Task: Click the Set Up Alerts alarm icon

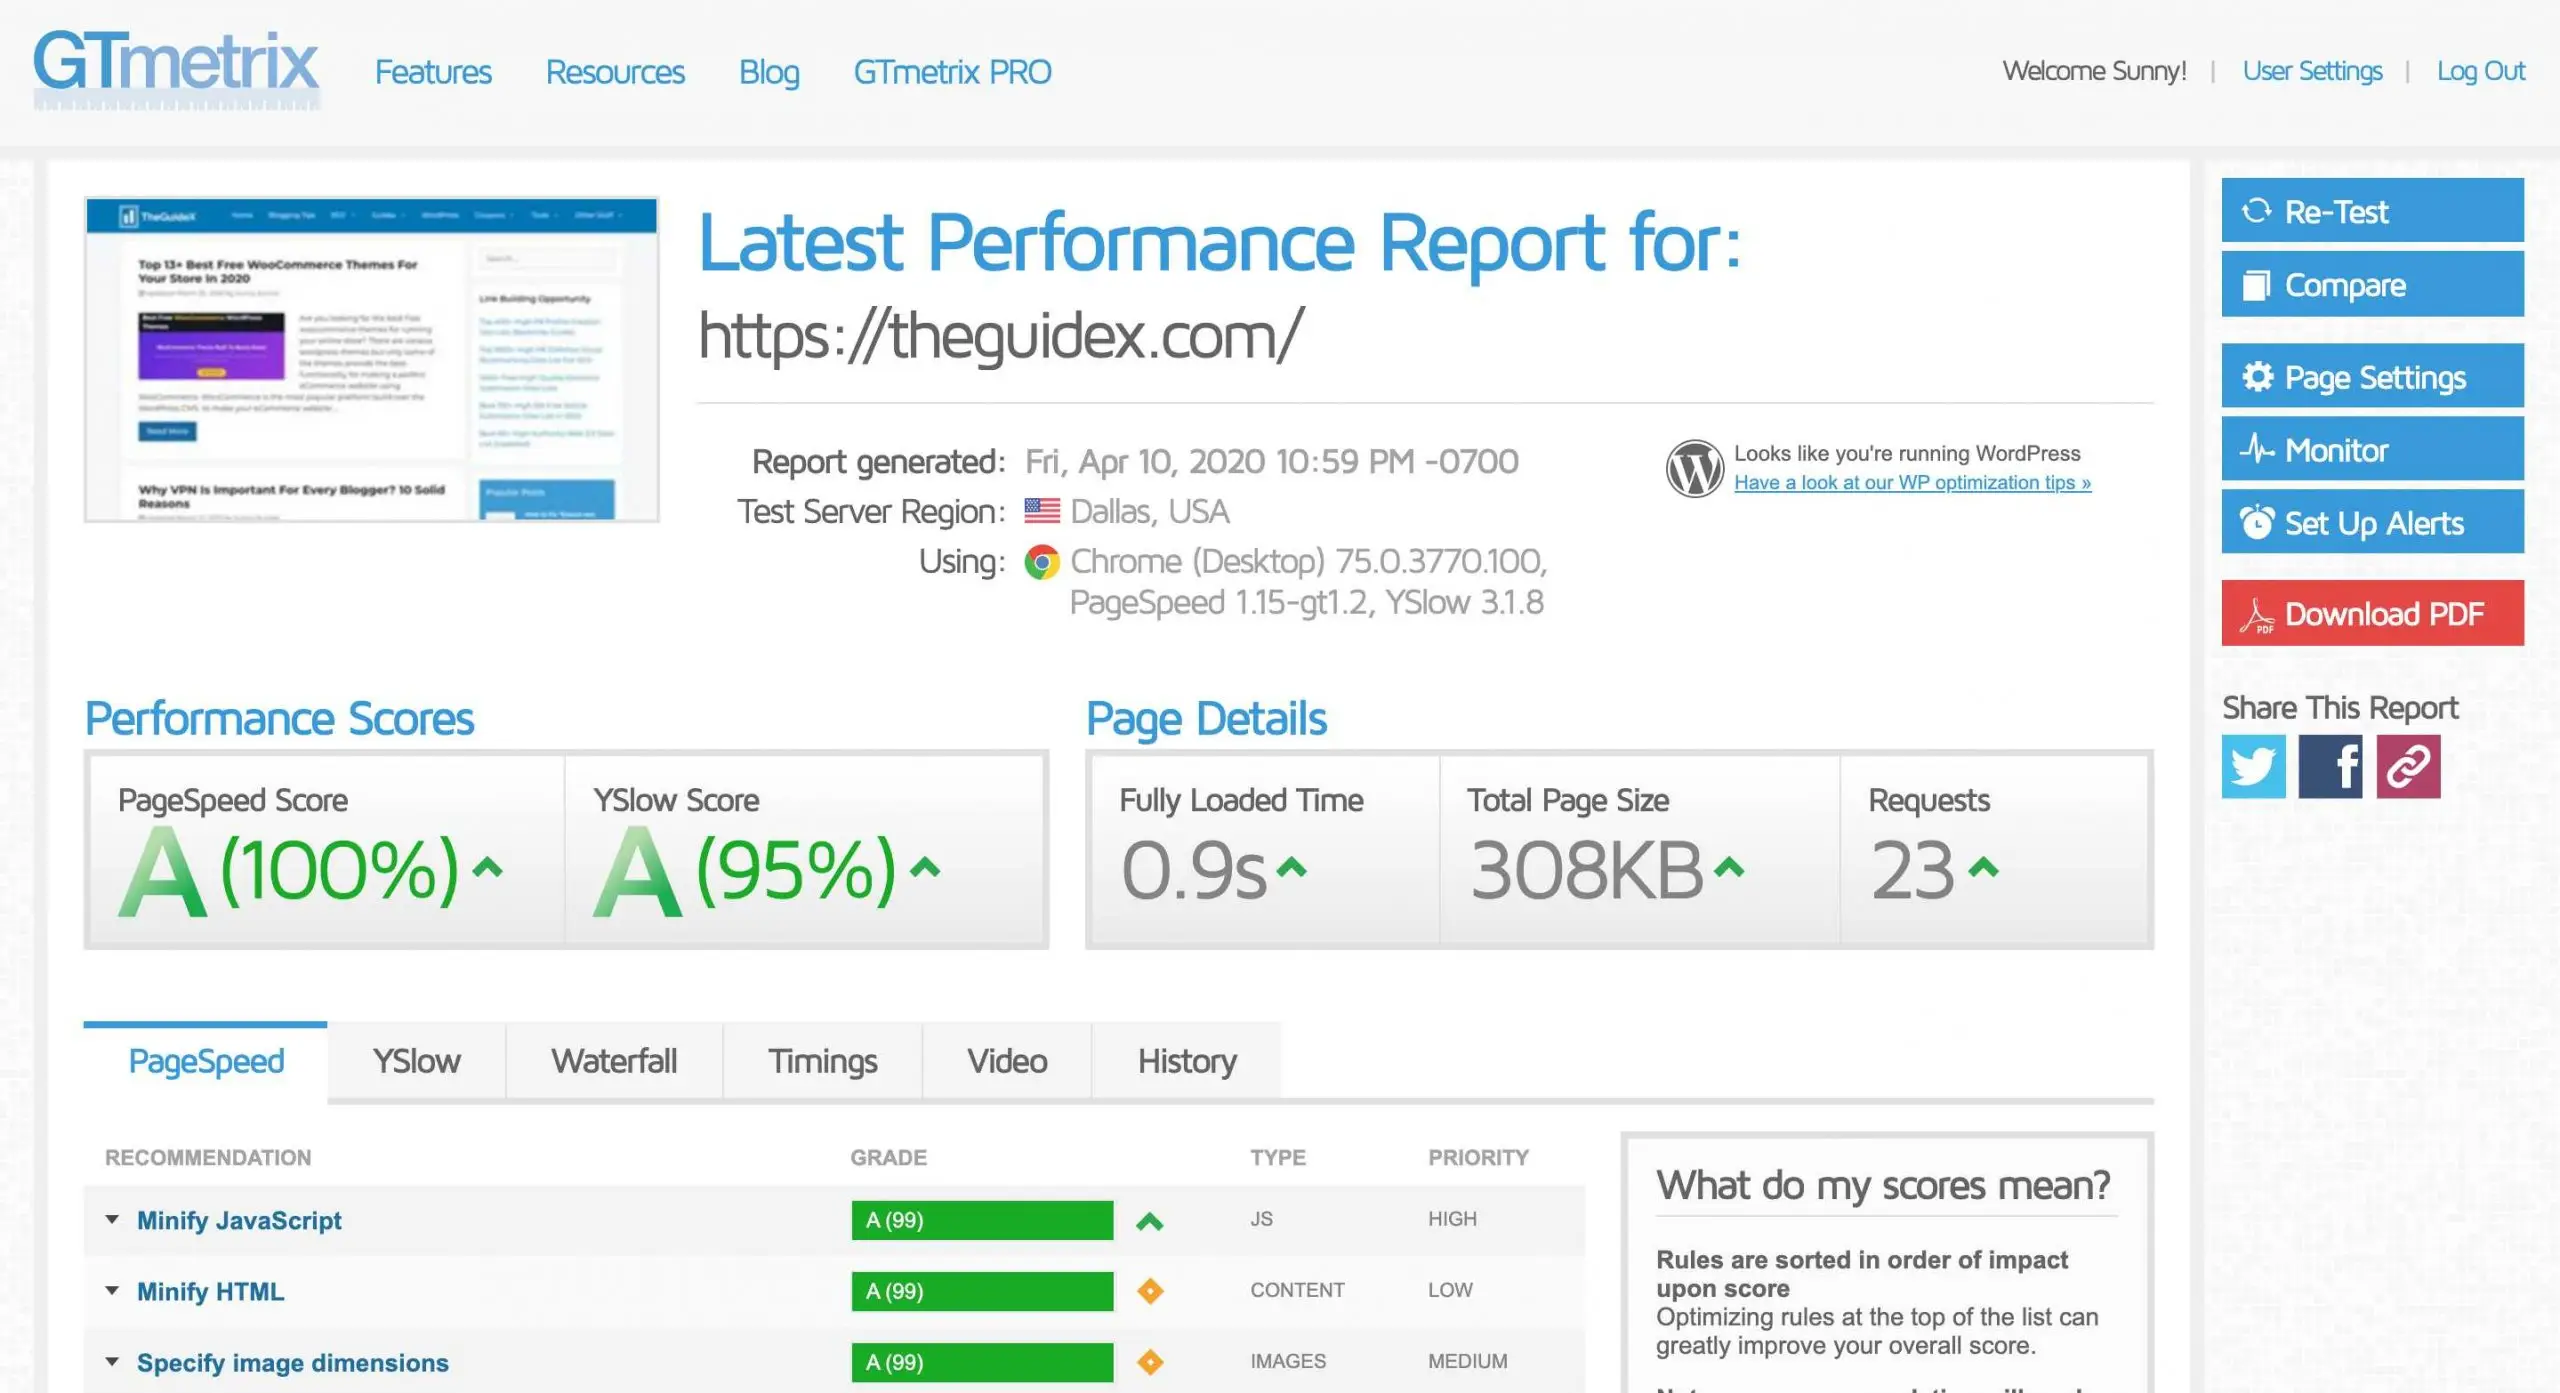Action: 2258,522
